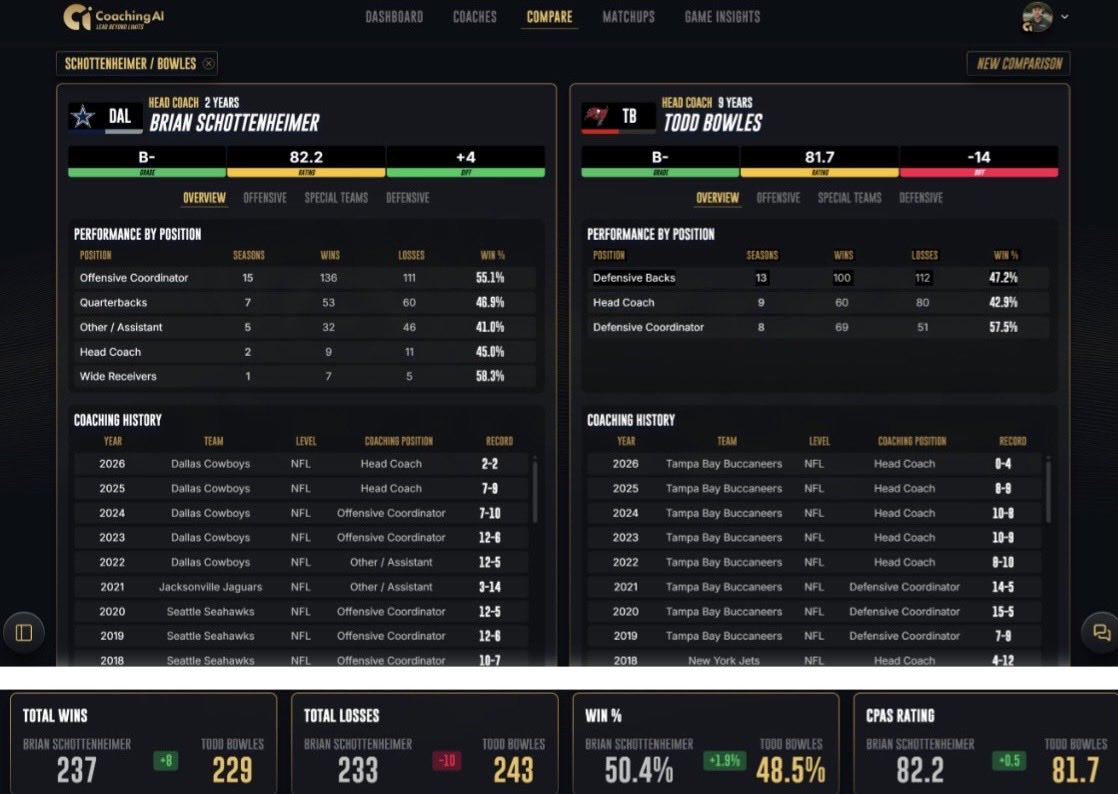Viewport: 1118px width, 794px height.
Task: Start a New Comparison
Action: click(x=1018, y=63)
